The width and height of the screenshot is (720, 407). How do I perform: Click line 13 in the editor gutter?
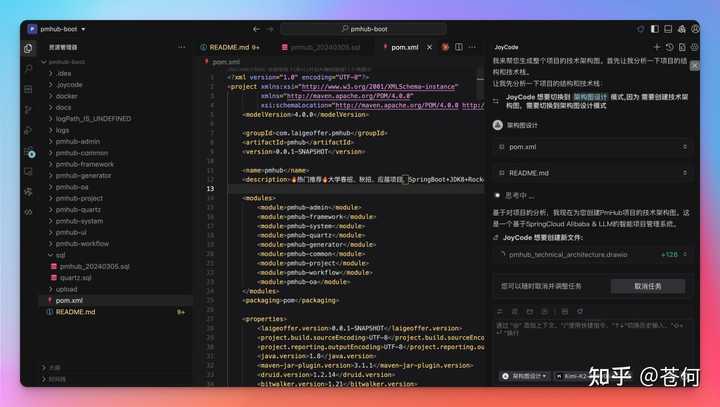point(210,188)
